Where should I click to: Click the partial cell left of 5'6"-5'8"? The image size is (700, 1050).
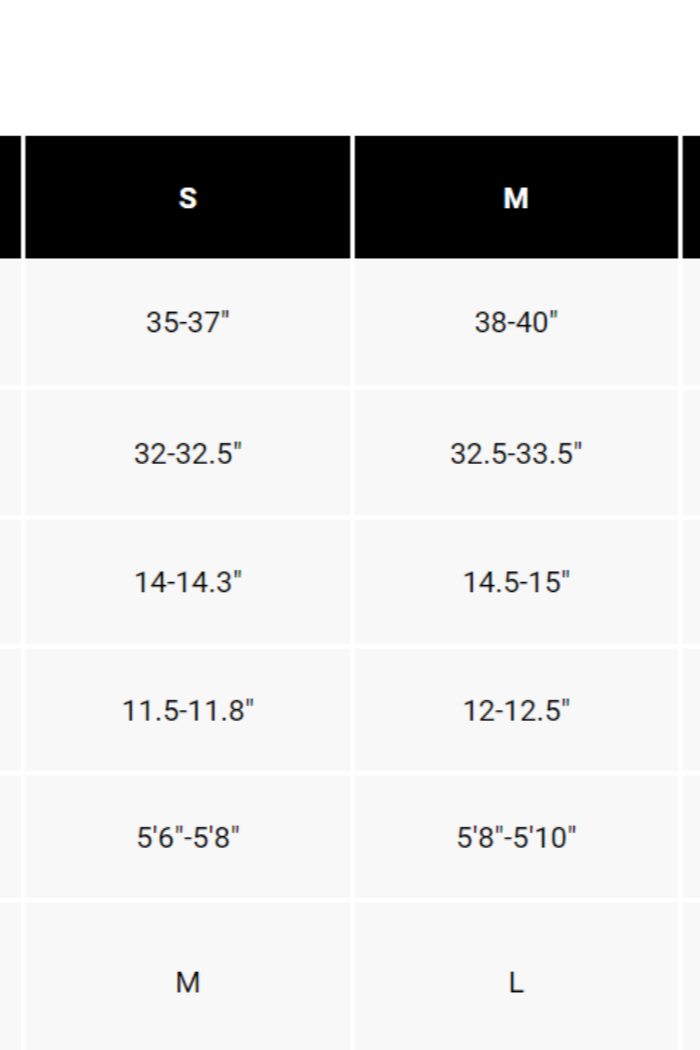pyautogui.click(x=9, y=837)
